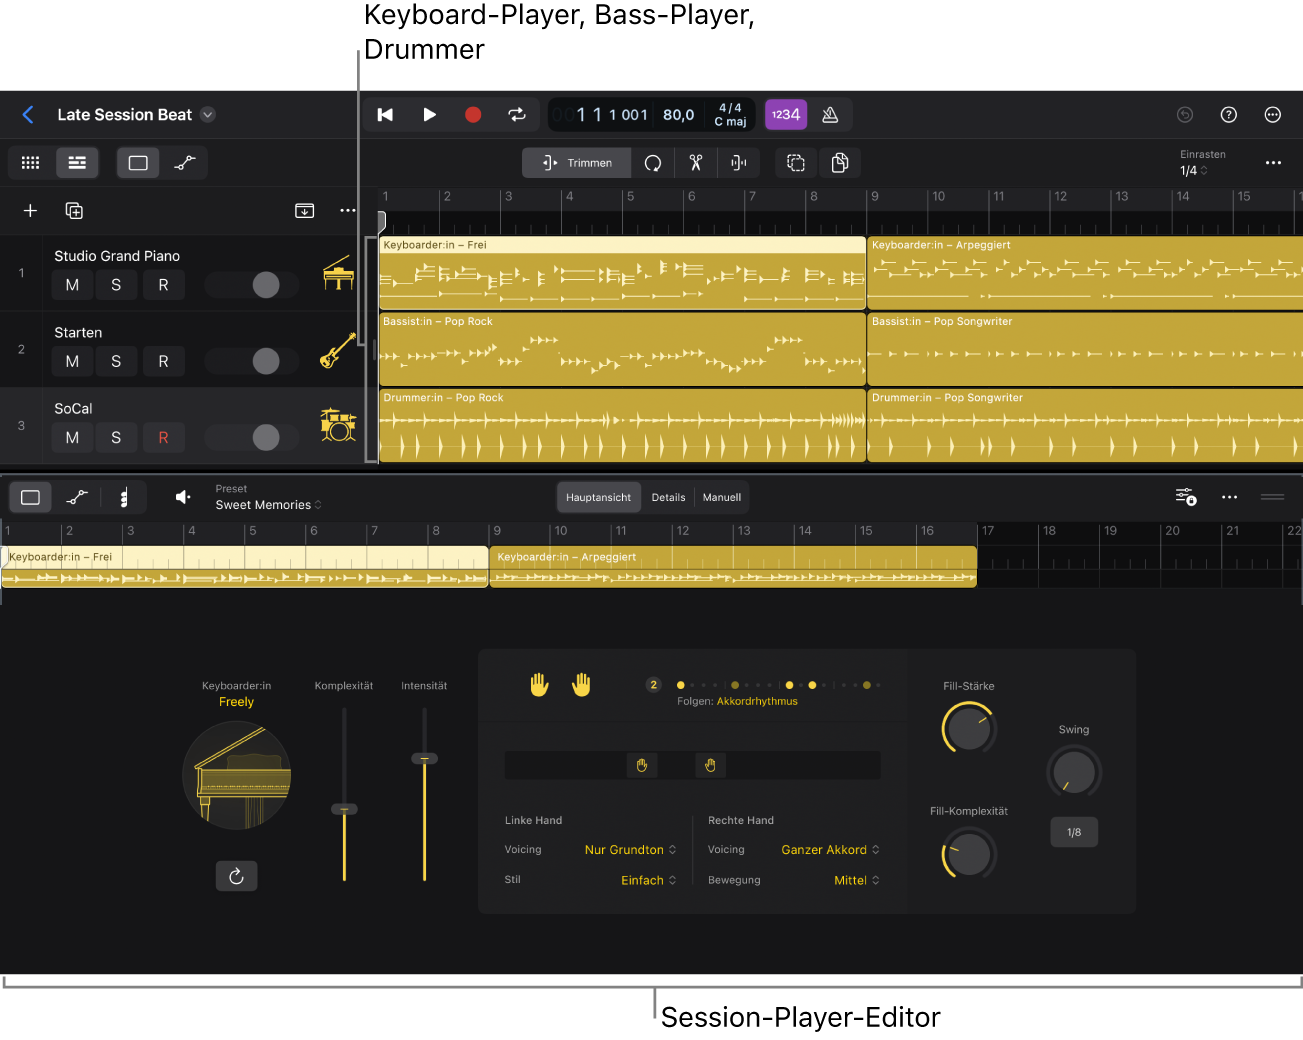Click the Fill-Stärke knob

point(969,729)
